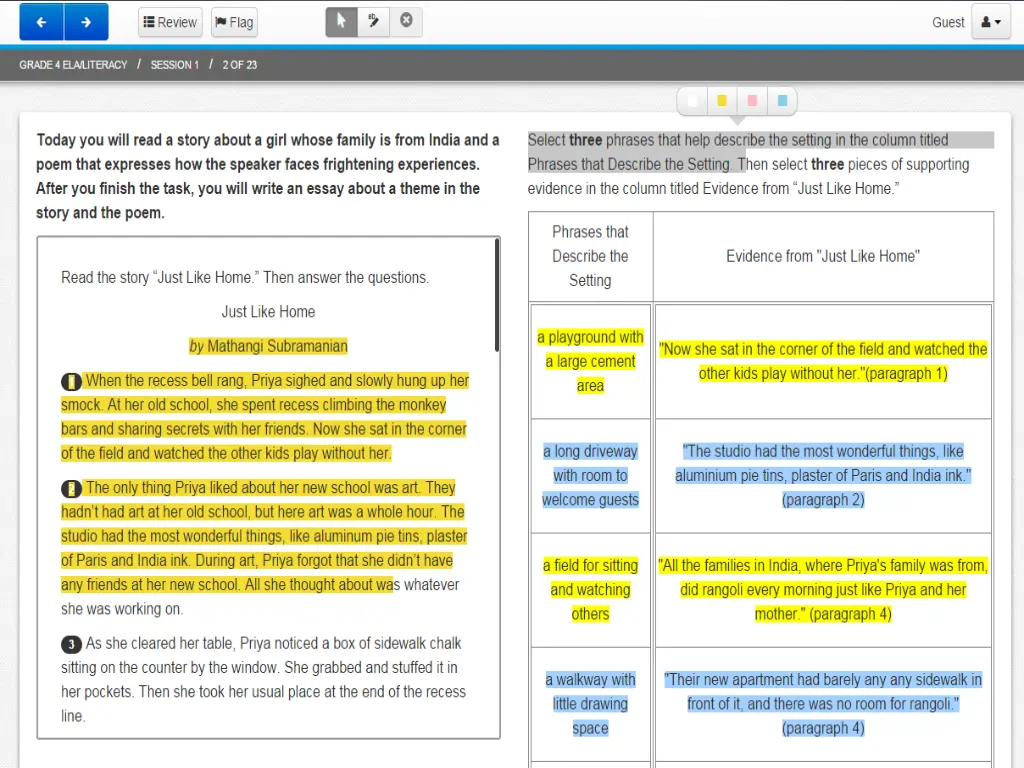Image resolution: width=1024 pixels, height=768 pixels.
Task: Click the passage scrollbar thumb
Action: click(x=497, y=295)
